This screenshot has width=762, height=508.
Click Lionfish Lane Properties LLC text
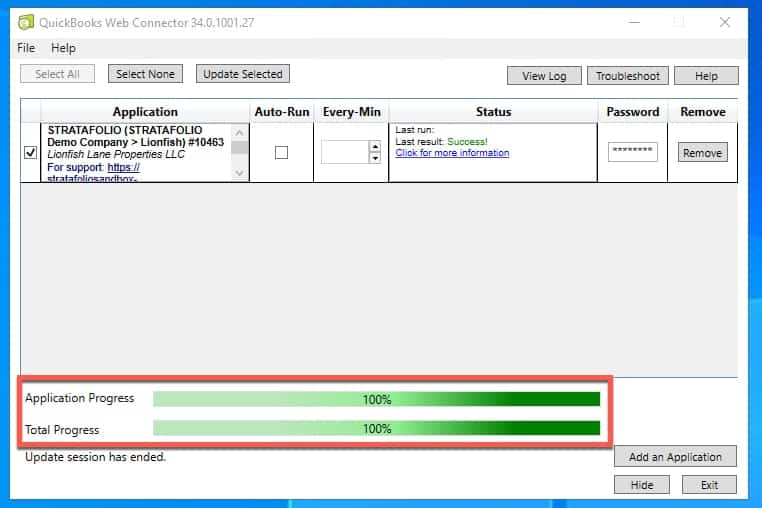point(116,154)
